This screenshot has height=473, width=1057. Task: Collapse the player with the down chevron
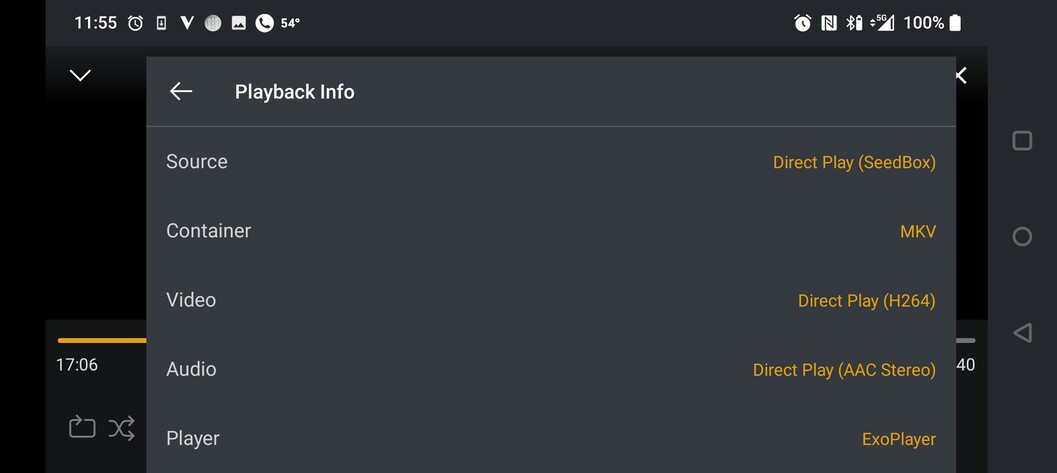(80, 75)
